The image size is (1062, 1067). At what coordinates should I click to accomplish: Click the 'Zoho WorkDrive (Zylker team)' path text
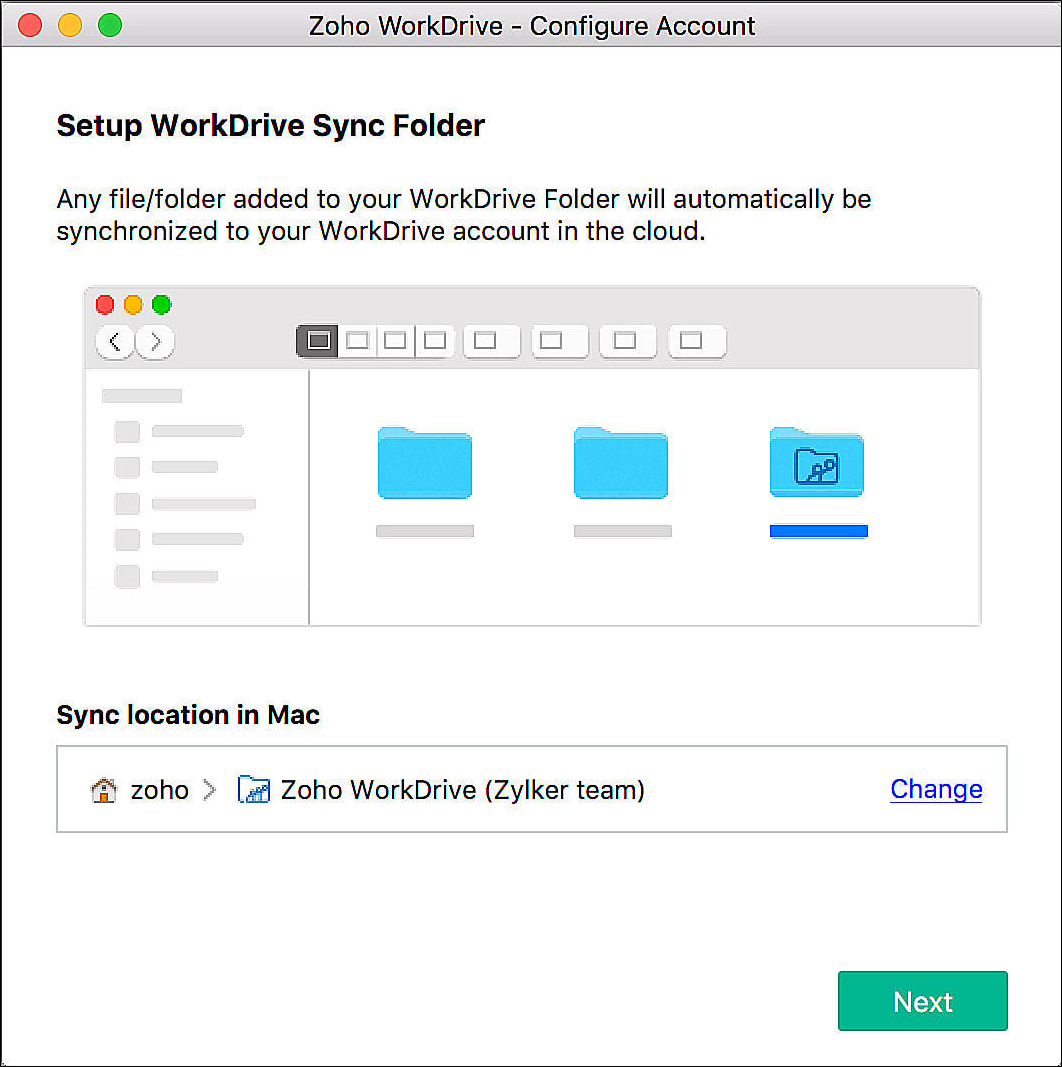pos(463,789)
